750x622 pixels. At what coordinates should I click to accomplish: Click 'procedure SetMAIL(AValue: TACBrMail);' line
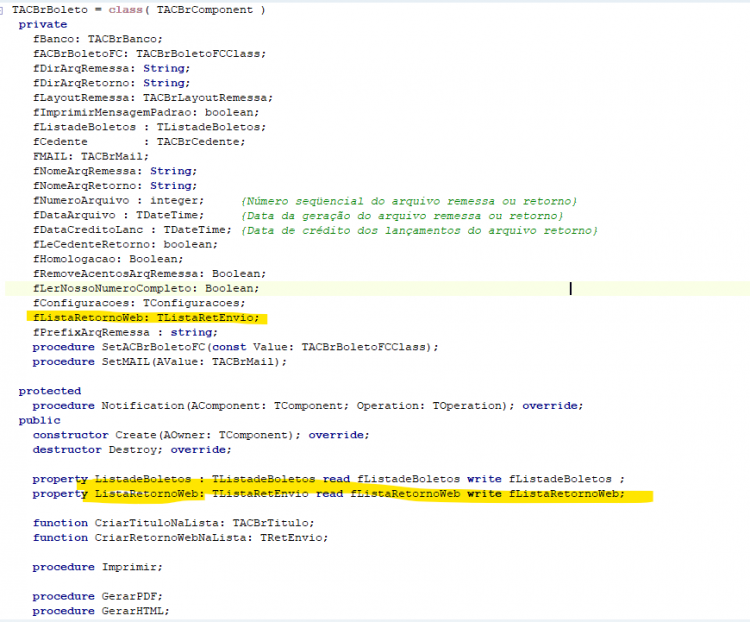pos(160,362)
